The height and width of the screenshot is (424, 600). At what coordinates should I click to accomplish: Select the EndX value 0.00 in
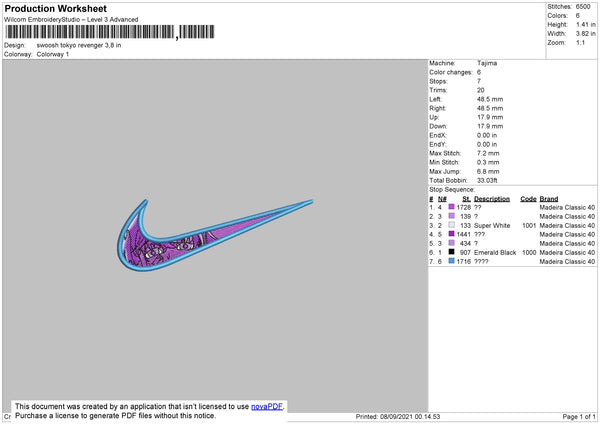click(x=487, y=135)
